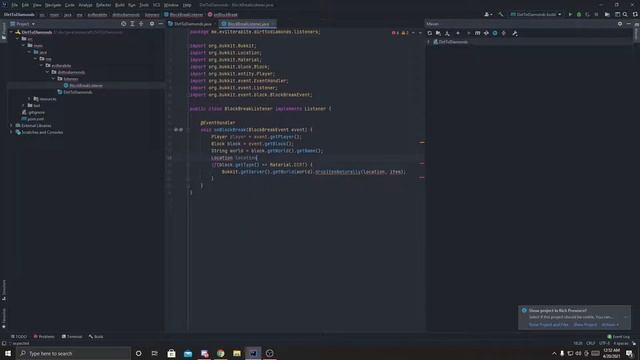Click the errors and warnings indicator in editor
The height and width of the screenshot is (360, 640).
pos(401,33)
